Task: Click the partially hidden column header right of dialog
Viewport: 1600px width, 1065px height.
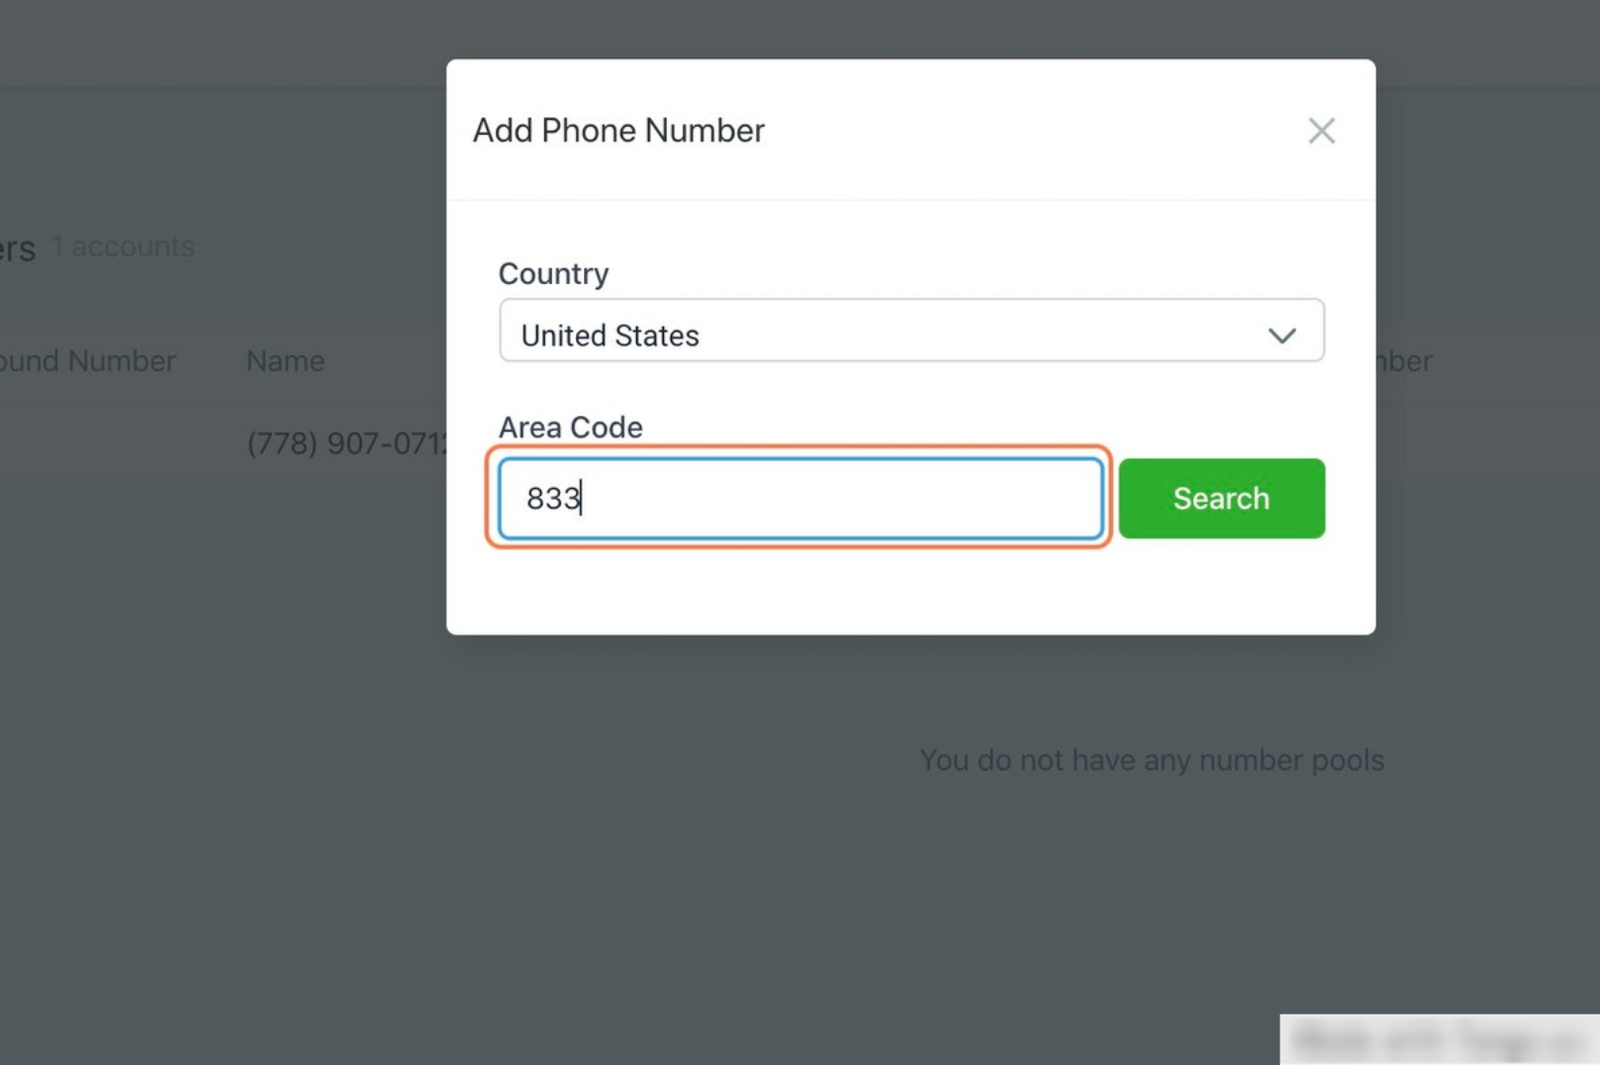Action: (1405, 361)
